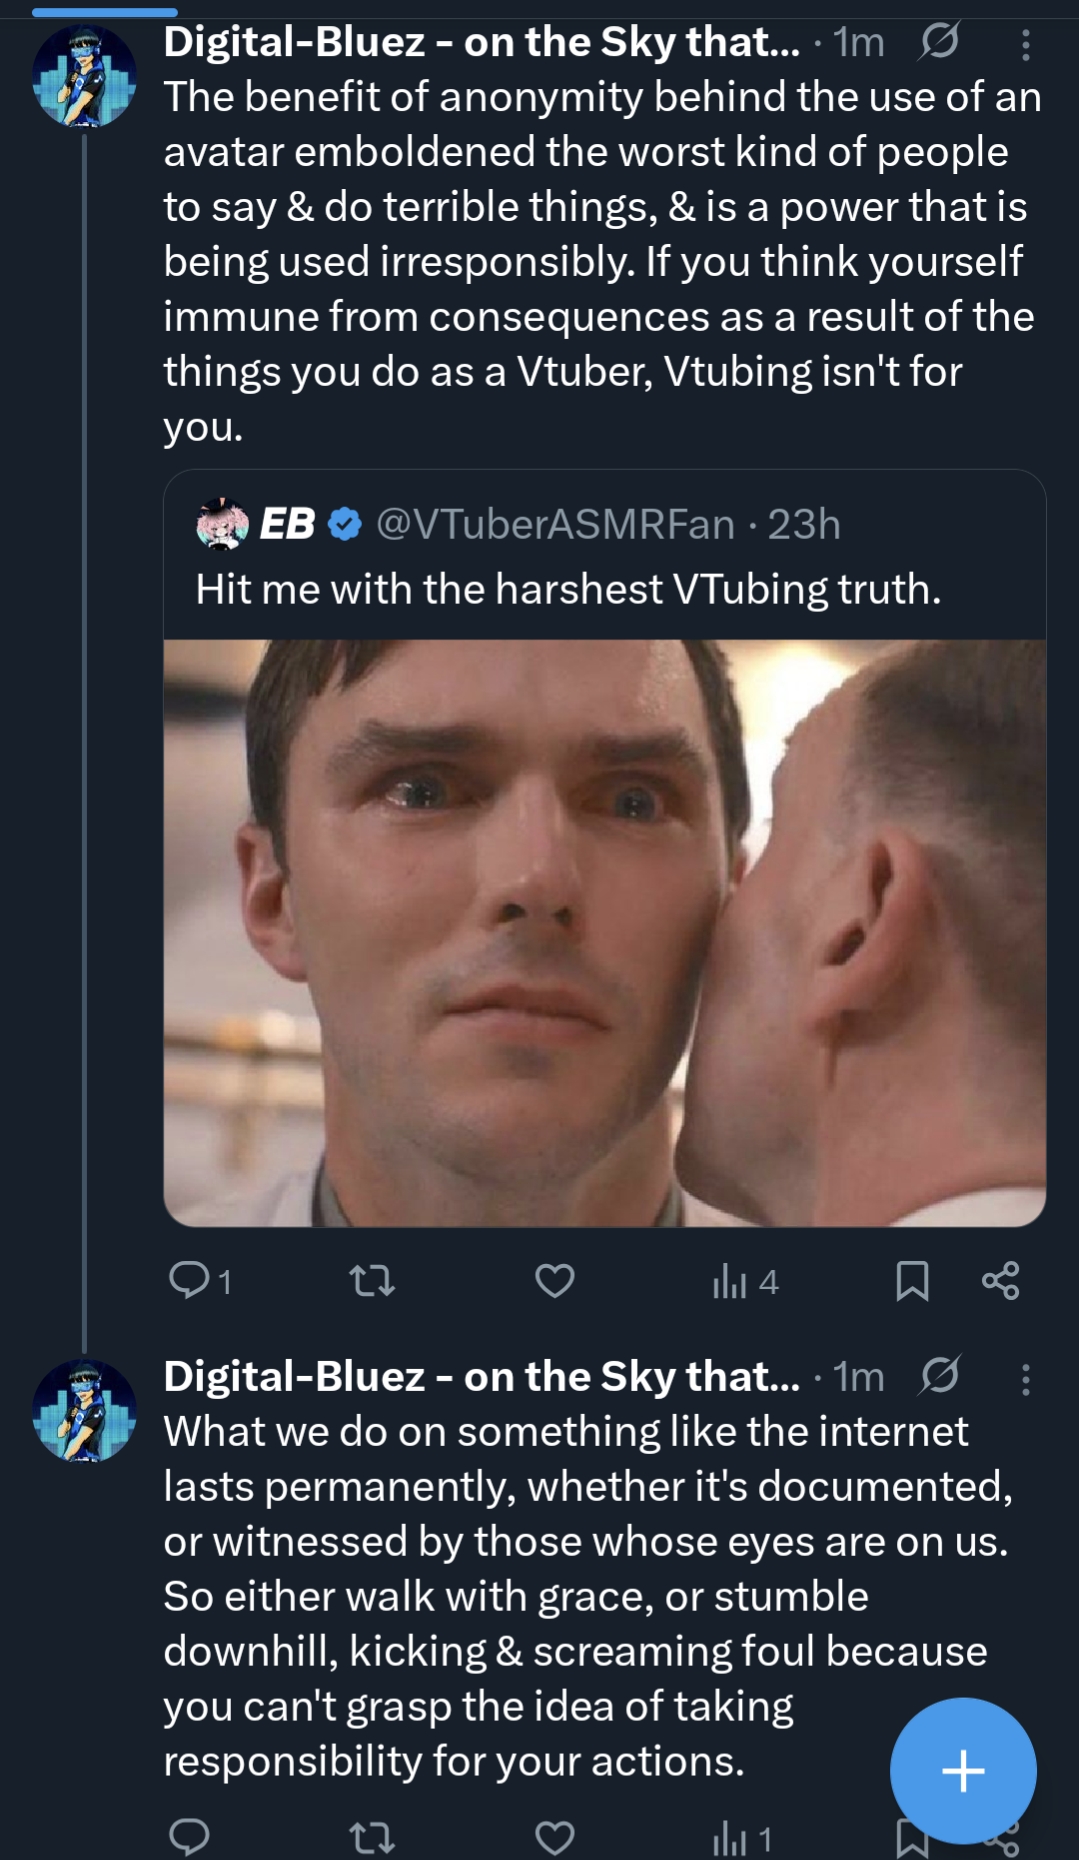1079x1860 pixels.
Task: Open EB's small avatar in quoted tweet
Action: tap(222, 524)
